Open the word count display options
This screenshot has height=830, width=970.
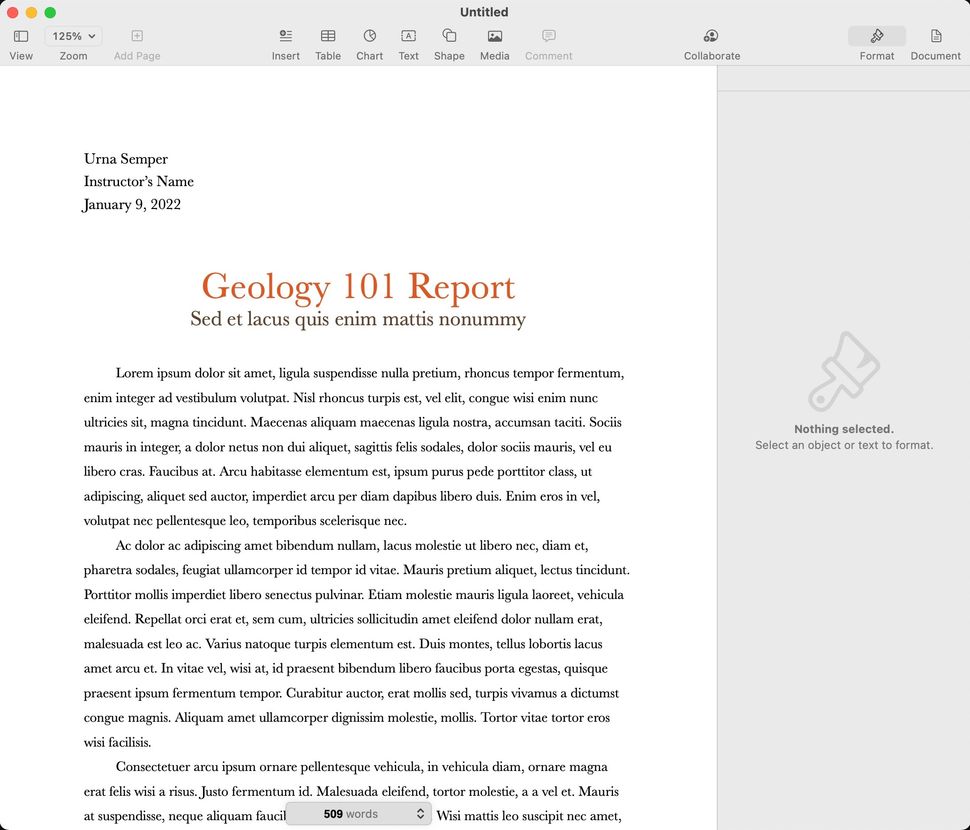pos(421,813)
